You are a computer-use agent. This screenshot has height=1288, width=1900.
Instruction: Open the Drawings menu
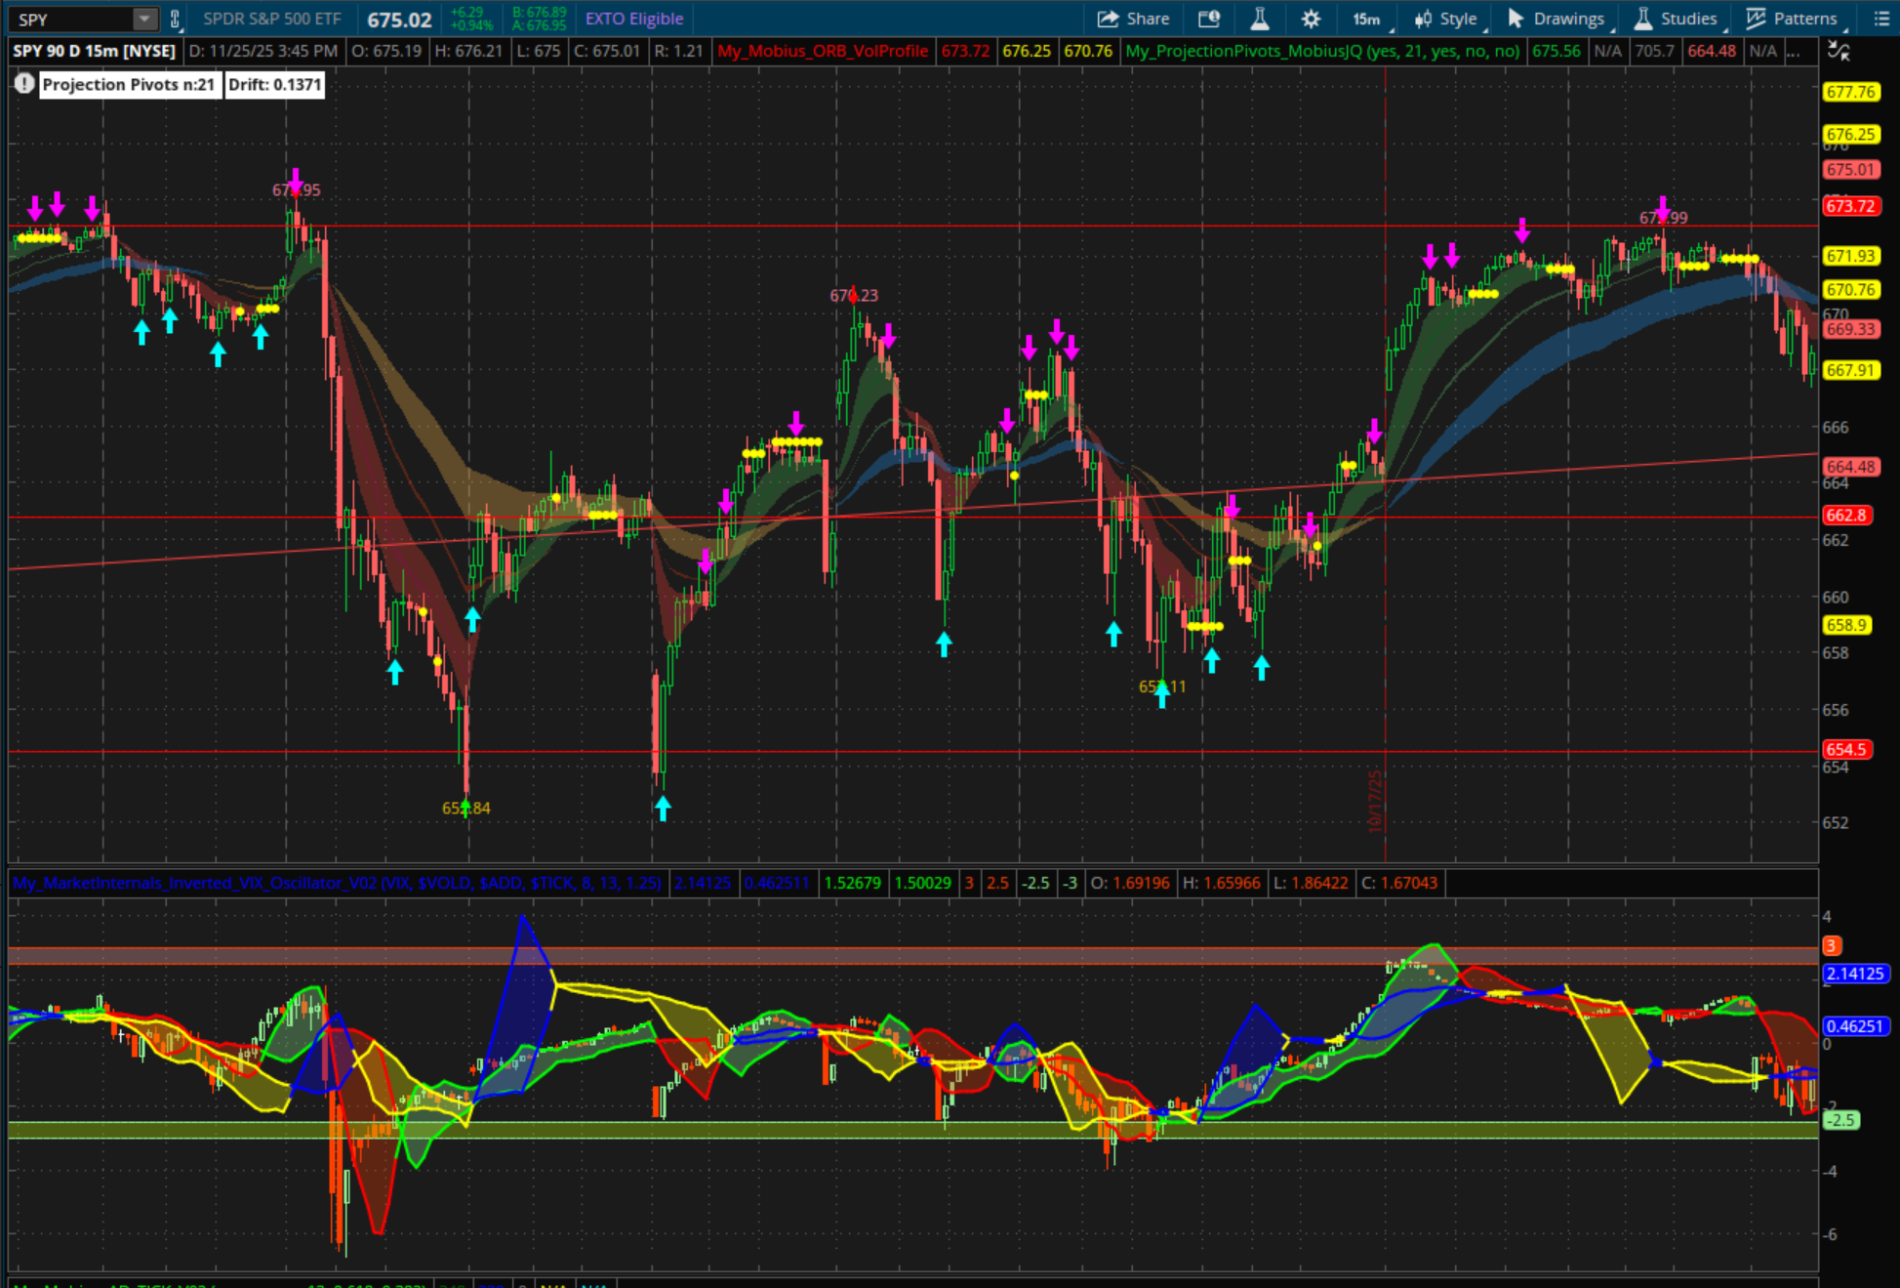[1556, 19]
